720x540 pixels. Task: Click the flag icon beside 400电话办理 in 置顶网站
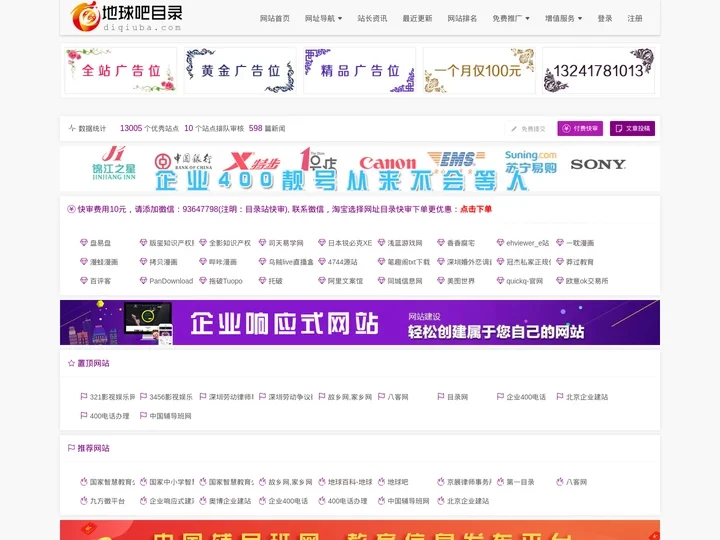click(x=84, y=415)
